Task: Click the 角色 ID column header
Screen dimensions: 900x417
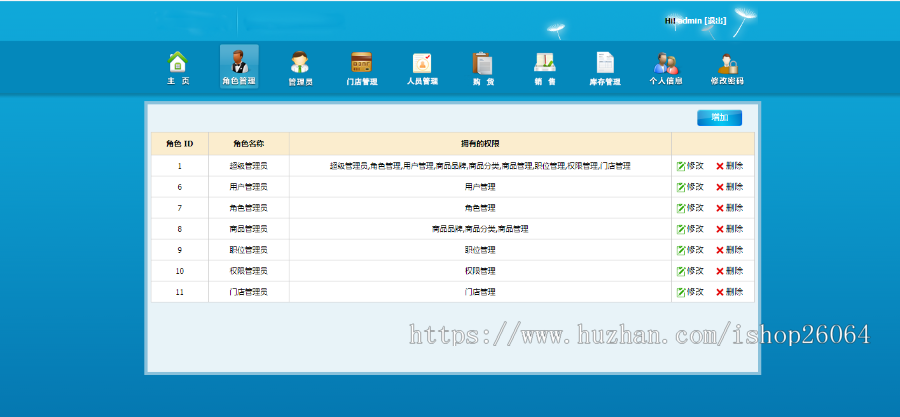Action: [x=180, y=144]
